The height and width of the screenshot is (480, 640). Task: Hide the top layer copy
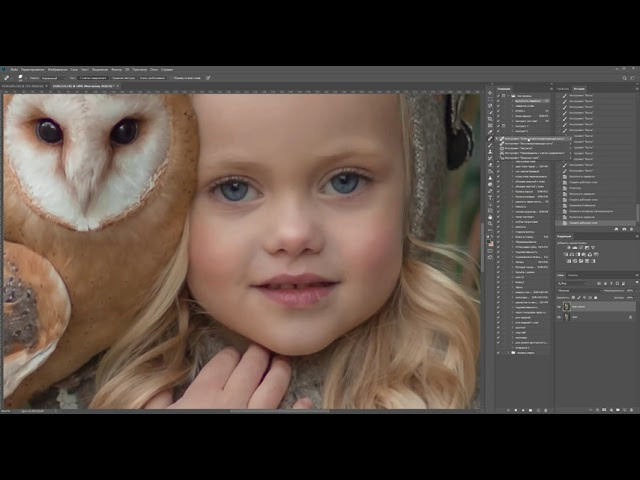click(x=559, y=307)
